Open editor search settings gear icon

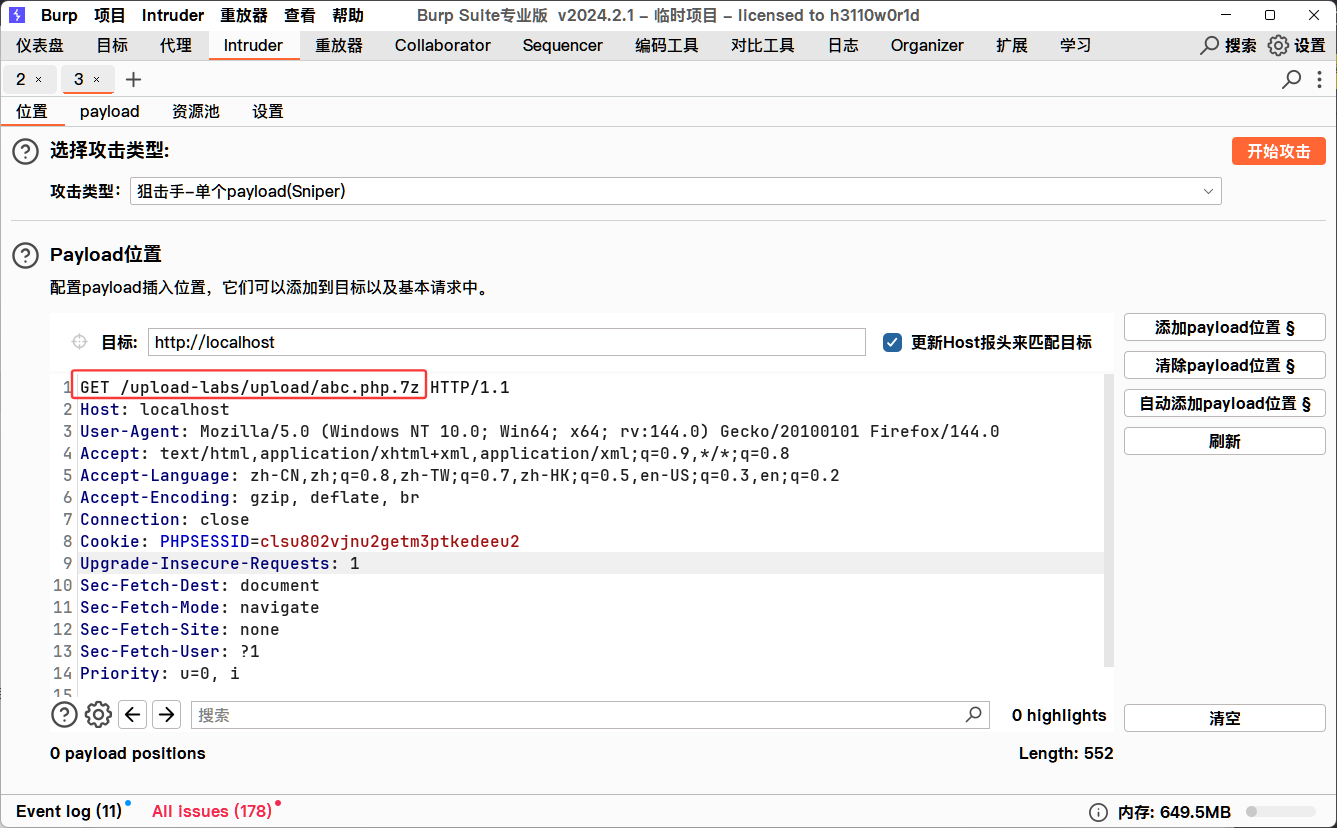(x=98, y=714)
